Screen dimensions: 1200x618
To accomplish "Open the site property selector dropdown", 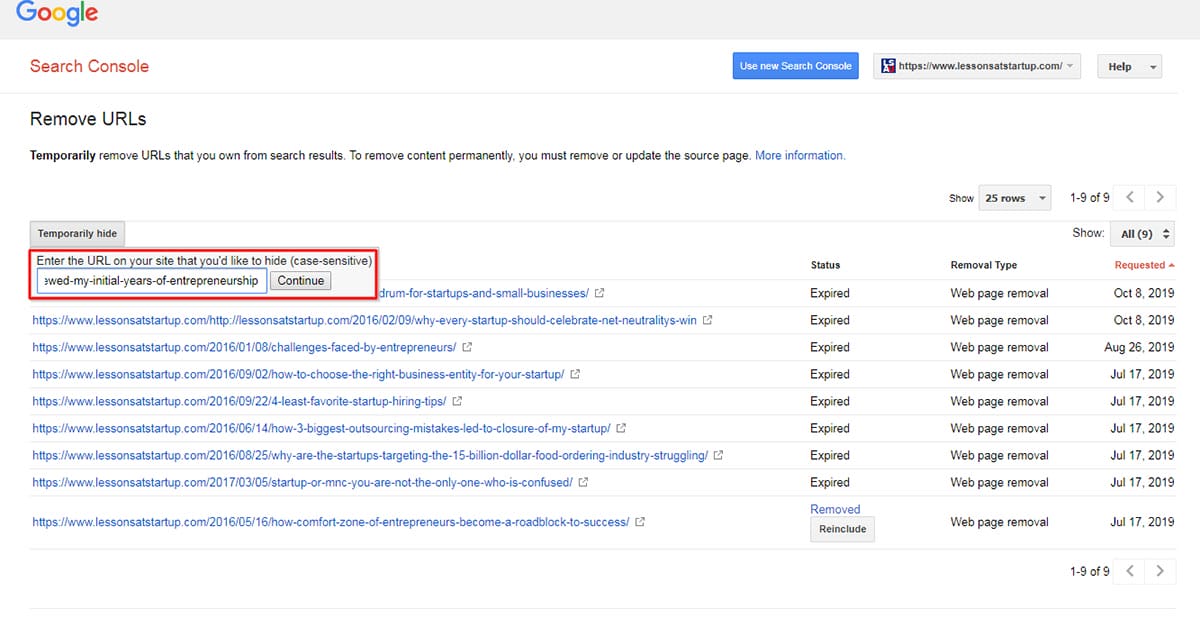I will (978, 67).
